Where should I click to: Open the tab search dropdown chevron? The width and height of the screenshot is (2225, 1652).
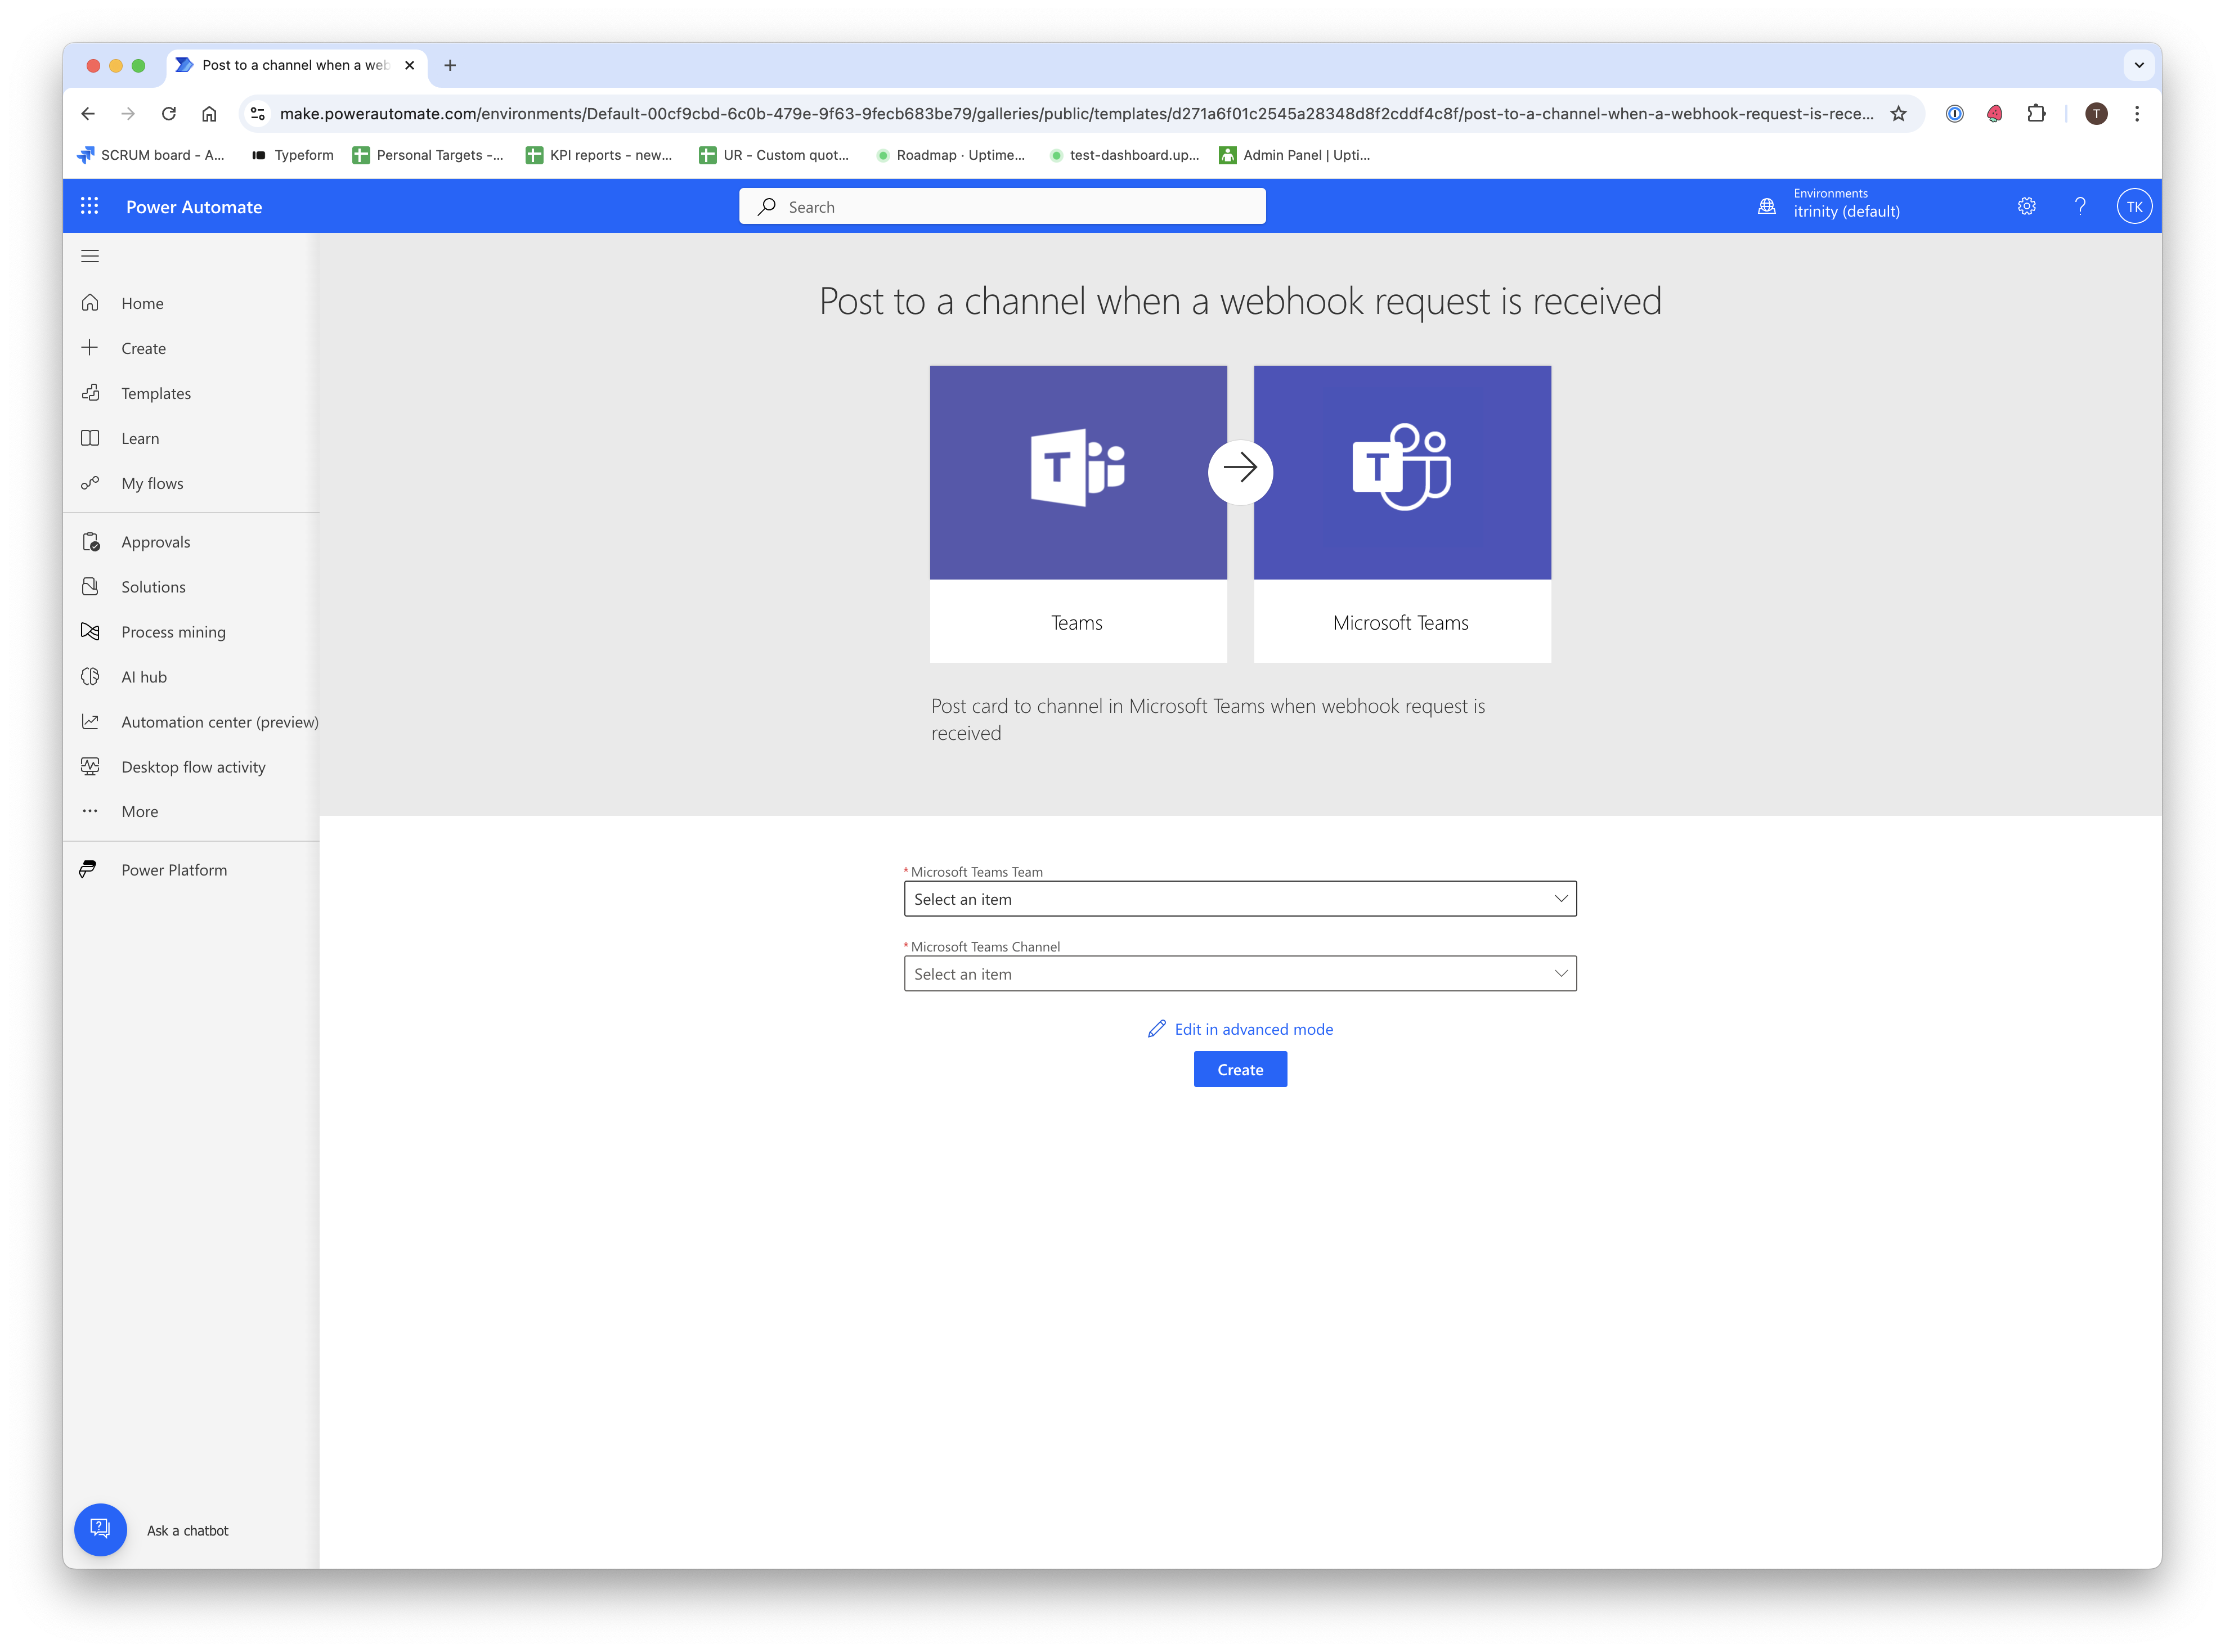coord(2138,65)
